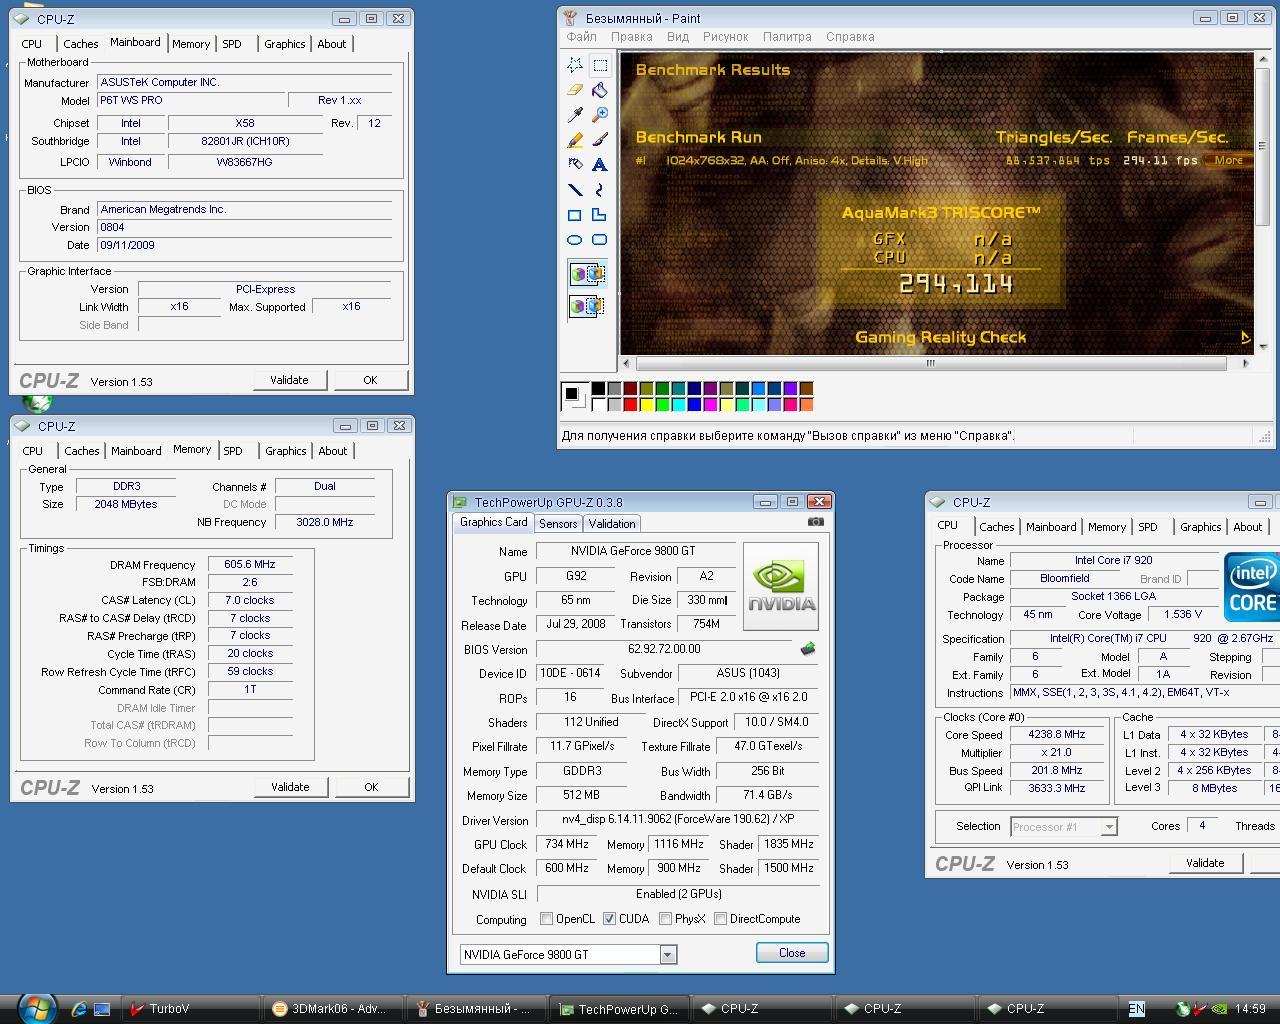Click OK in Mainboard CPU-Z window
This screenshot has width=1280, height=1024.
[x=370, y=380]
